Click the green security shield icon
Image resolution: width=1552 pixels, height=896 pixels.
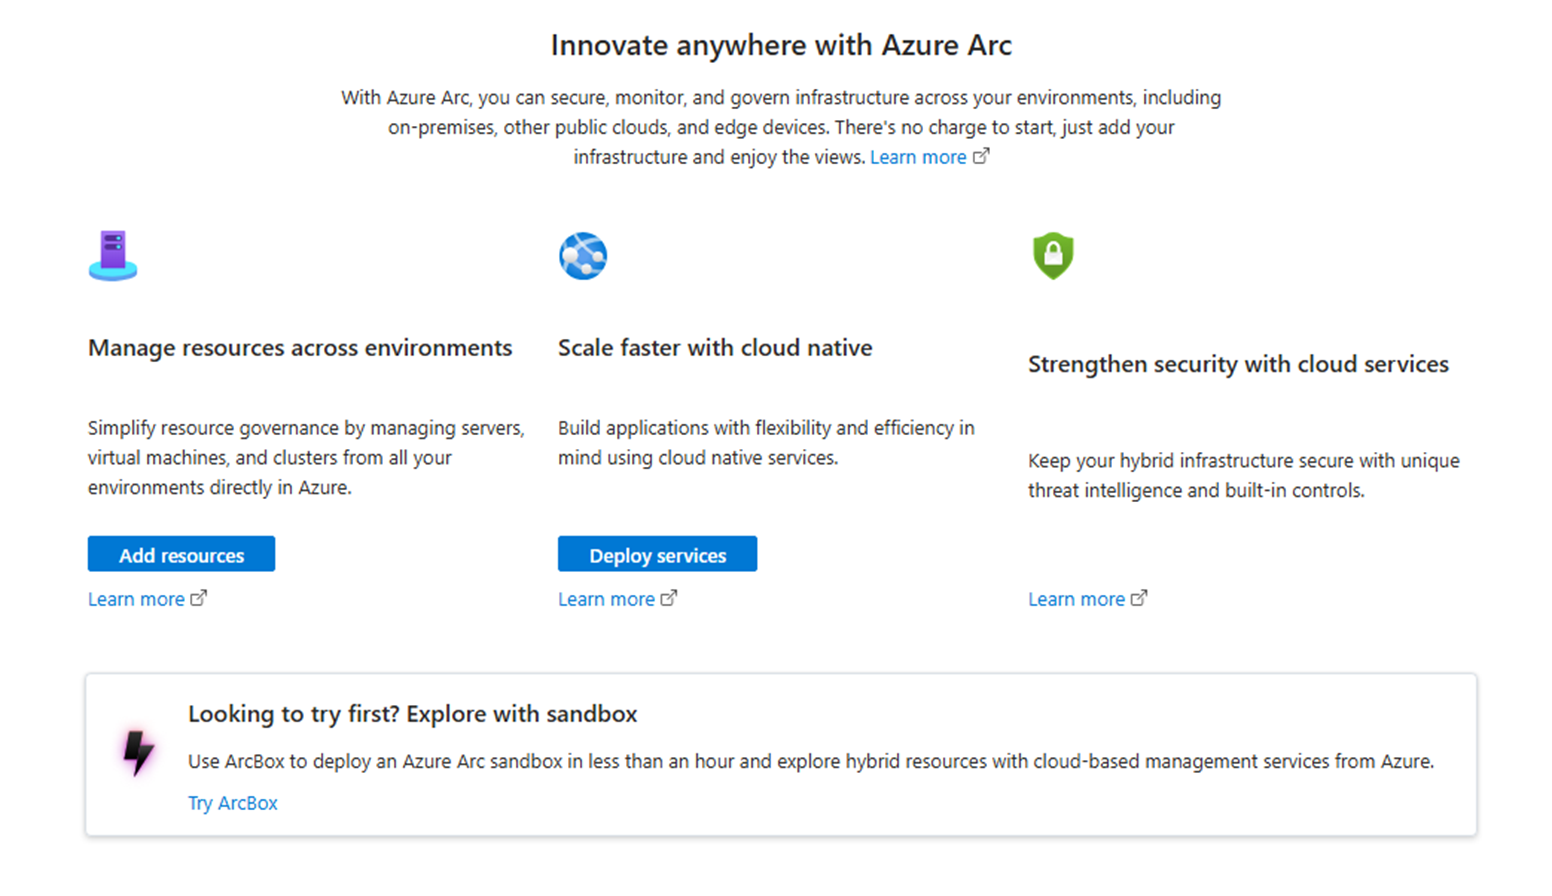[x=1053, y=256]
